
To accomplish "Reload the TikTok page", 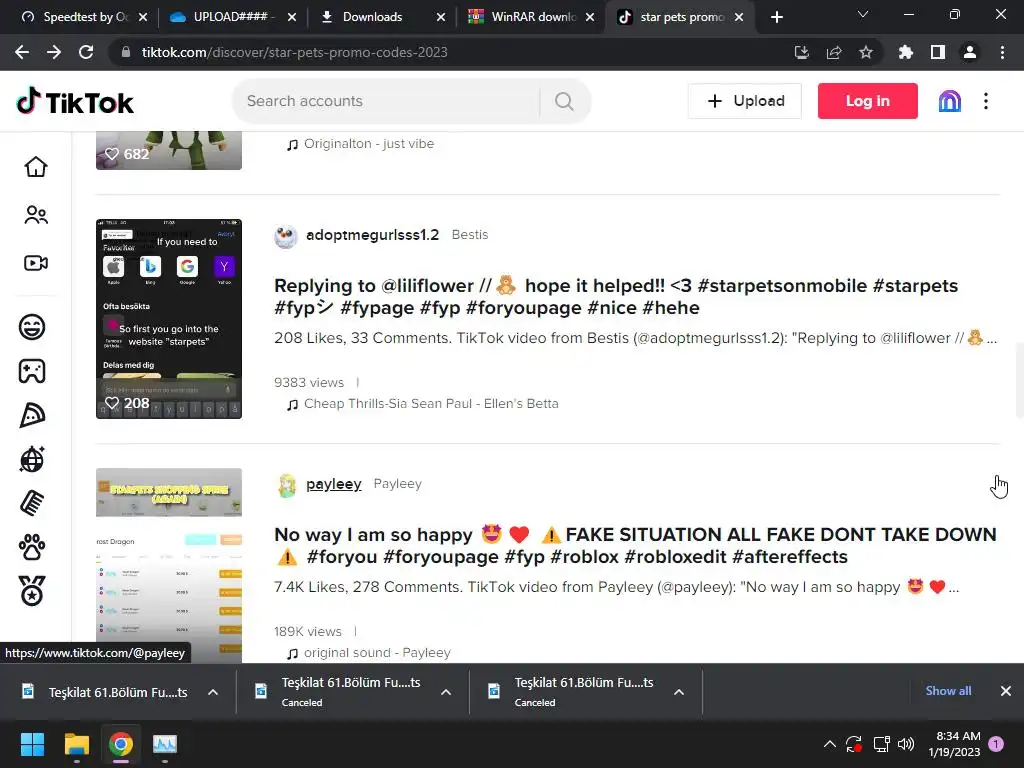I will [86, 52].
